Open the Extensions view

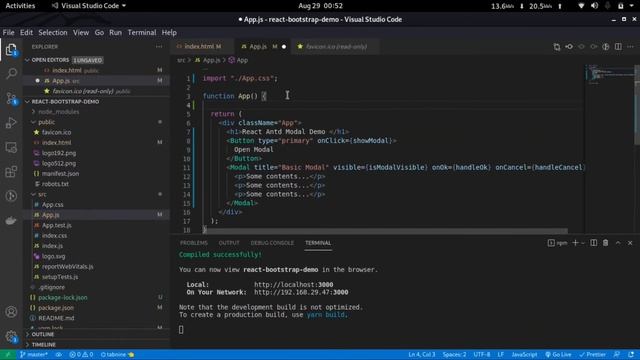point(11,171)
